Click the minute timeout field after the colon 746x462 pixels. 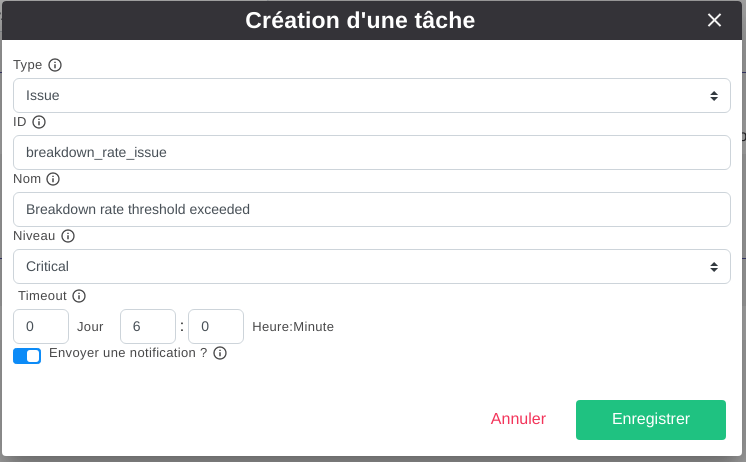tap(216, 326)
